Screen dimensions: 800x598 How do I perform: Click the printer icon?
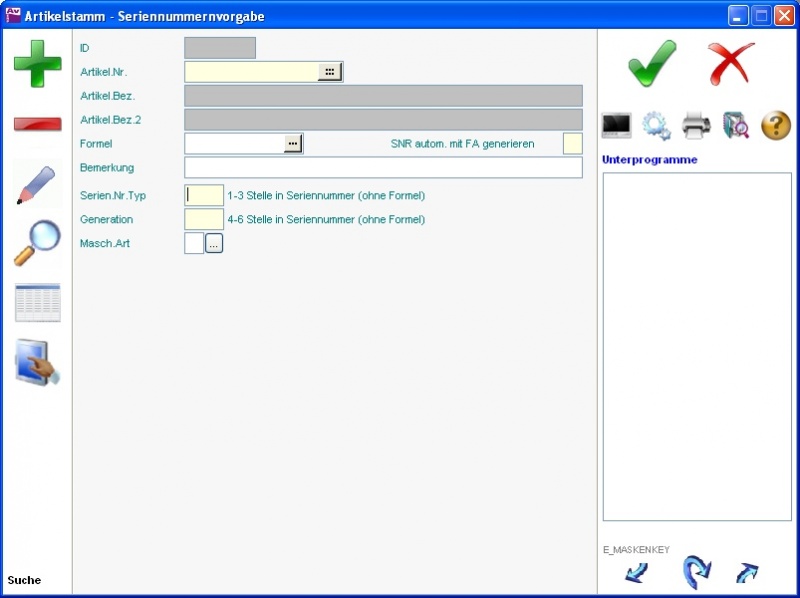coord(696,126)
